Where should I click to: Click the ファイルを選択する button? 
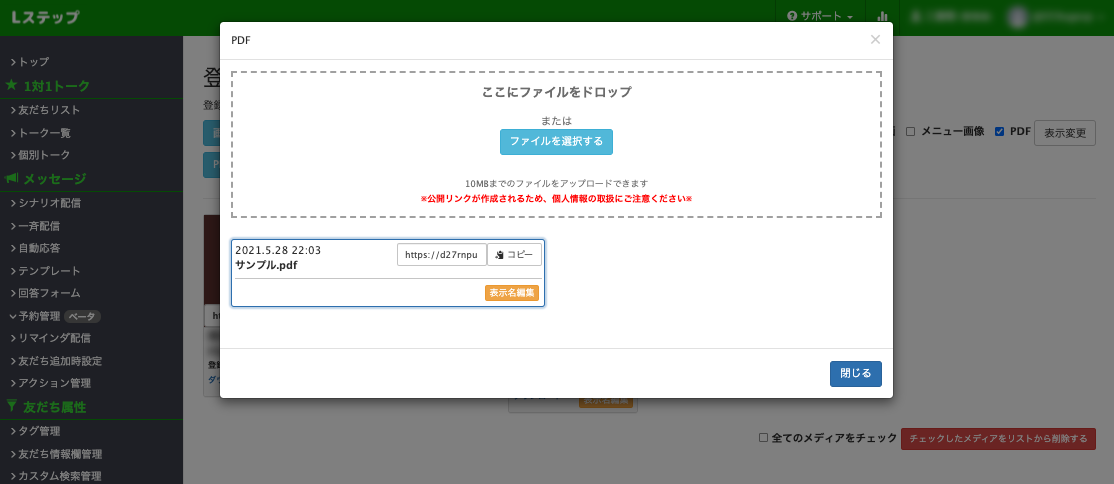pyautogui.click(x=556, y=141)
